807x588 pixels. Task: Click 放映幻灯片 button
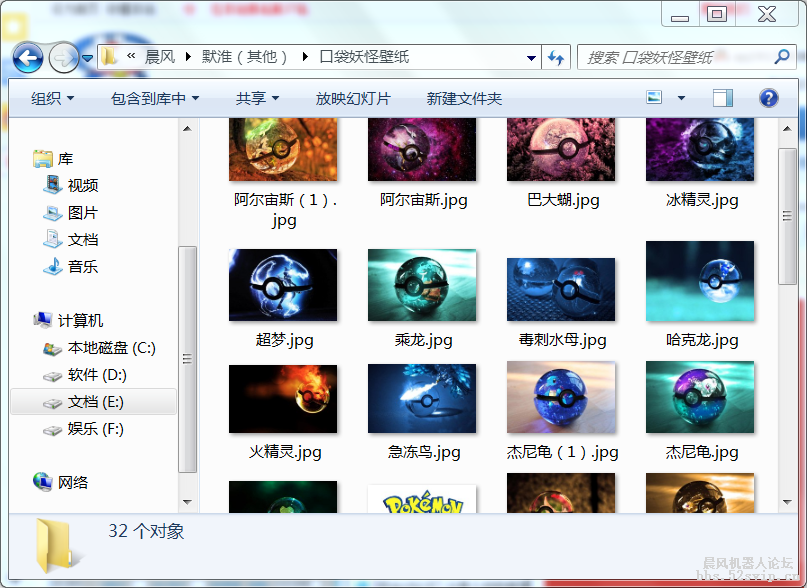click(x=353, y=98)
